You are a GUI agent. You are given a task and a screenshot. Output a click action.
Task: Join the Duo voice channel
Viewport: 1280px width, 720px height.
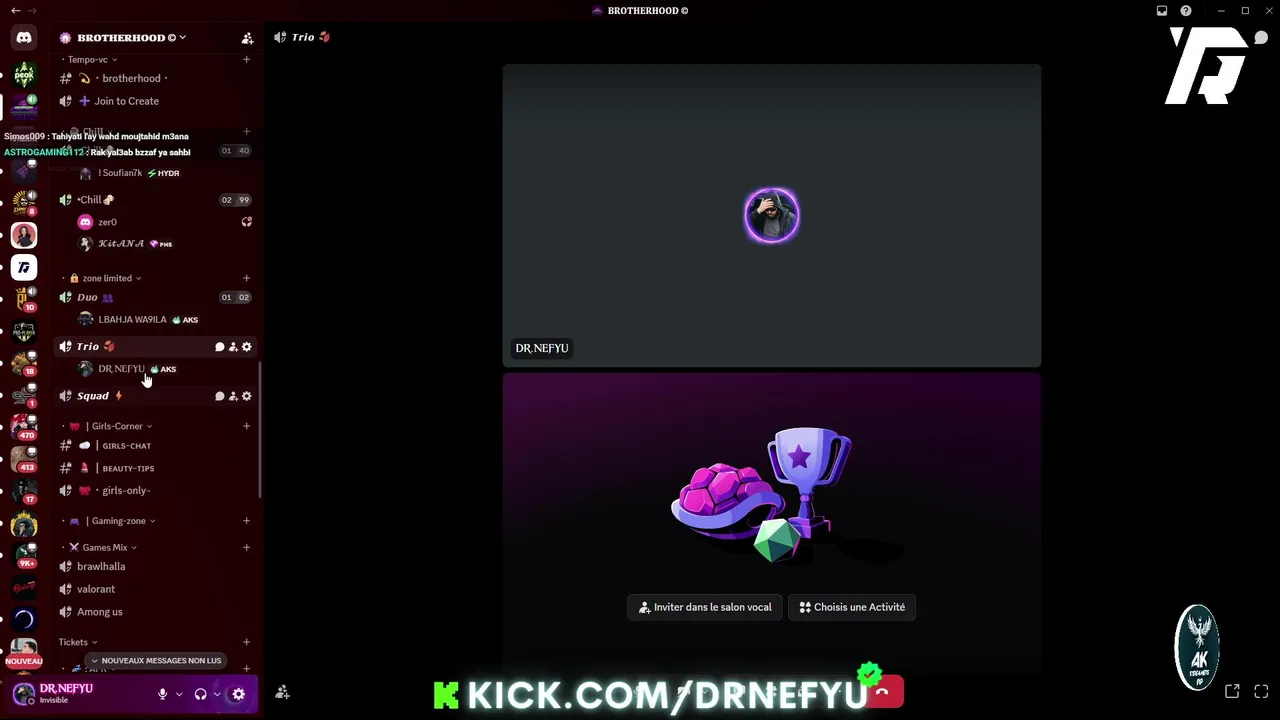click(x=155, y=297)
